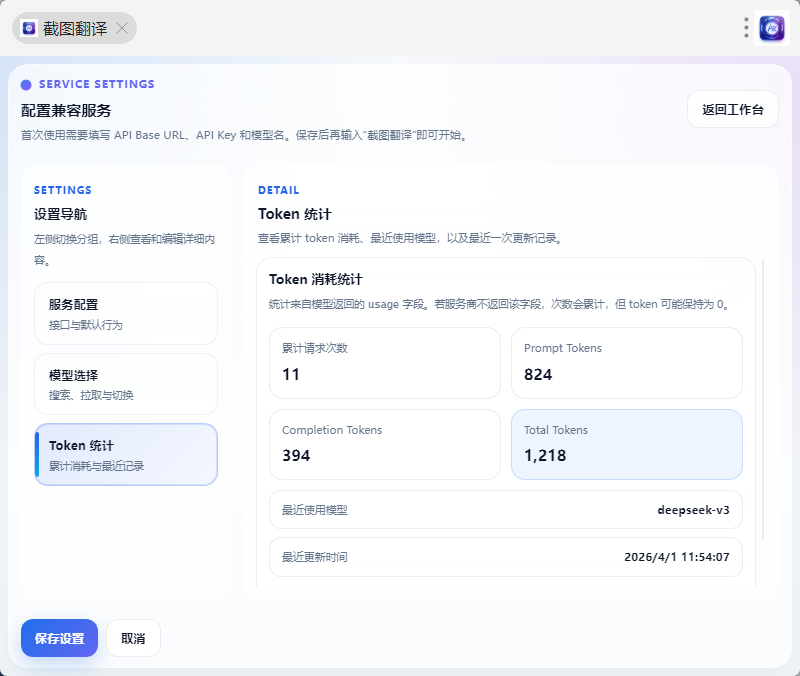
Task: Click the Prompt Tokens card showing 824
Action: click(x=627, y=363)
